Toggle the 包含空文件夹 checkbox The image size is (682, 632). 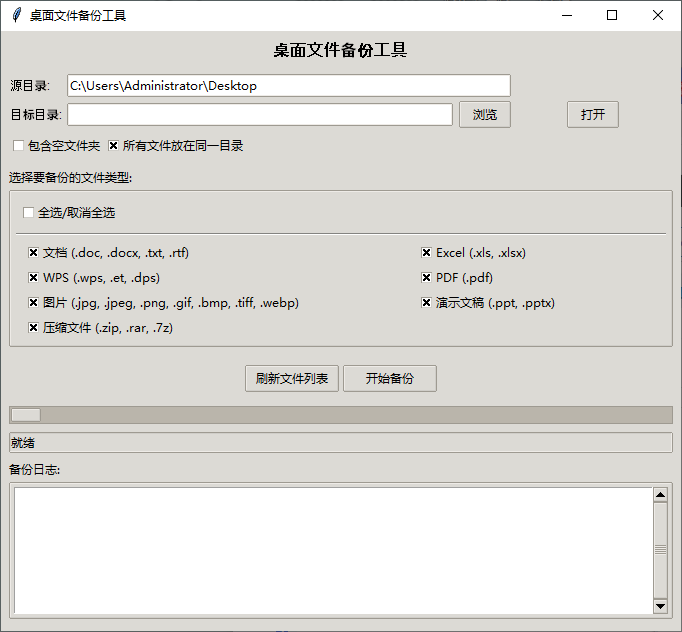coord(18,146)
